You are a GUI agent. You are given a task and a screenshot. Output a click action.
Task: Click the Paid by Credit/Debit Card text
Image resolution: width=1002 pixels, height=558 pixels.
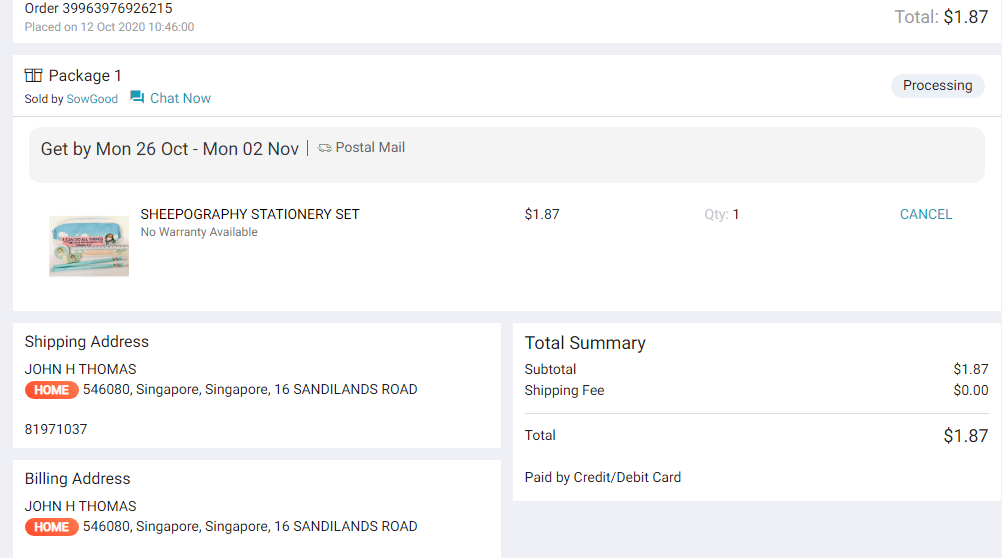click(x=602, y=477)
